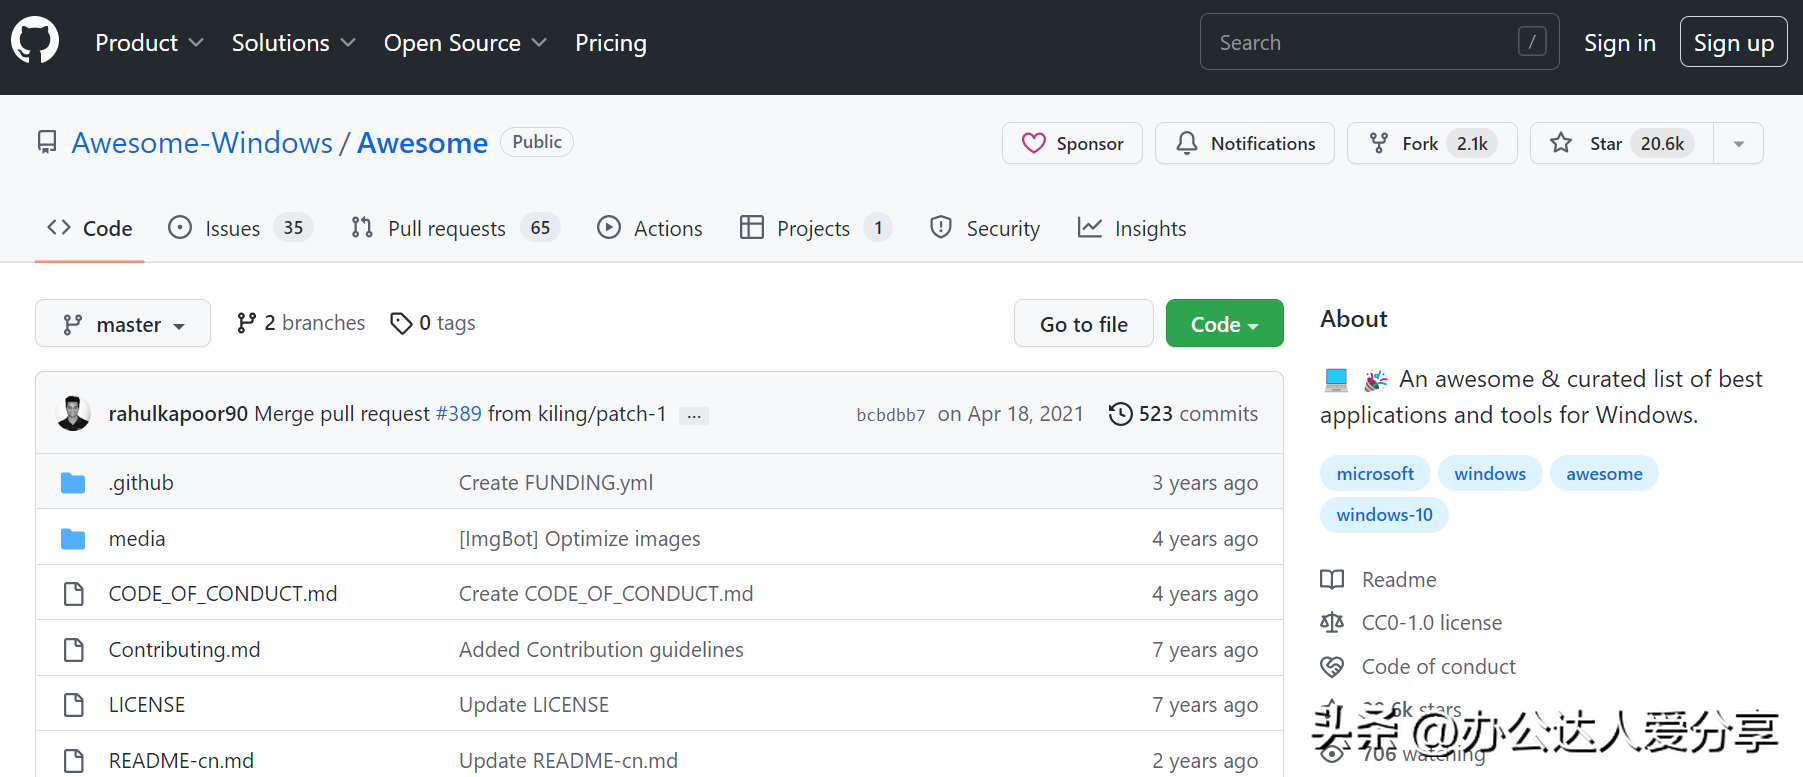Expand the Product menu in header
This screenshot has height=777, width=1803.
pyautogui.click(x=149, y=43)
